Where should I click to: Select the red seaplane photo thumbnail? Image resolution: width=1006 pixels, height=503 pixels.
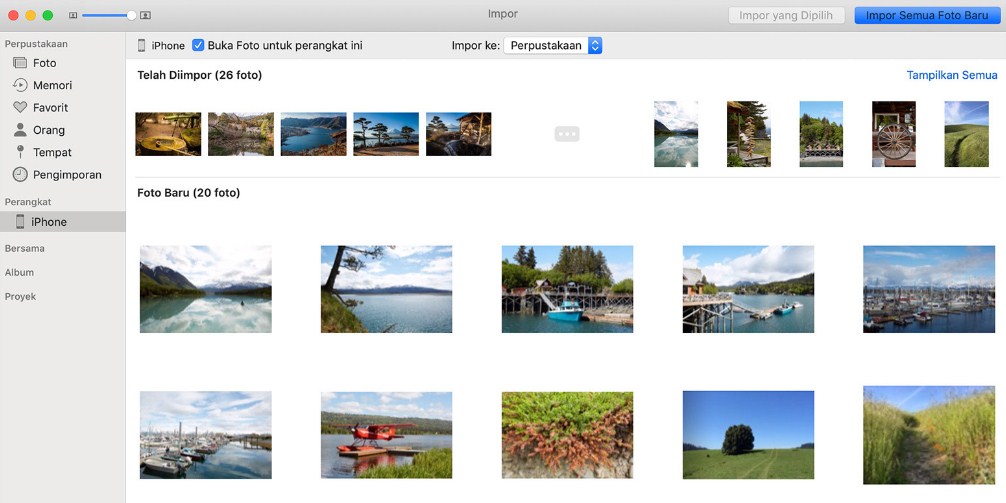(386, 435)
